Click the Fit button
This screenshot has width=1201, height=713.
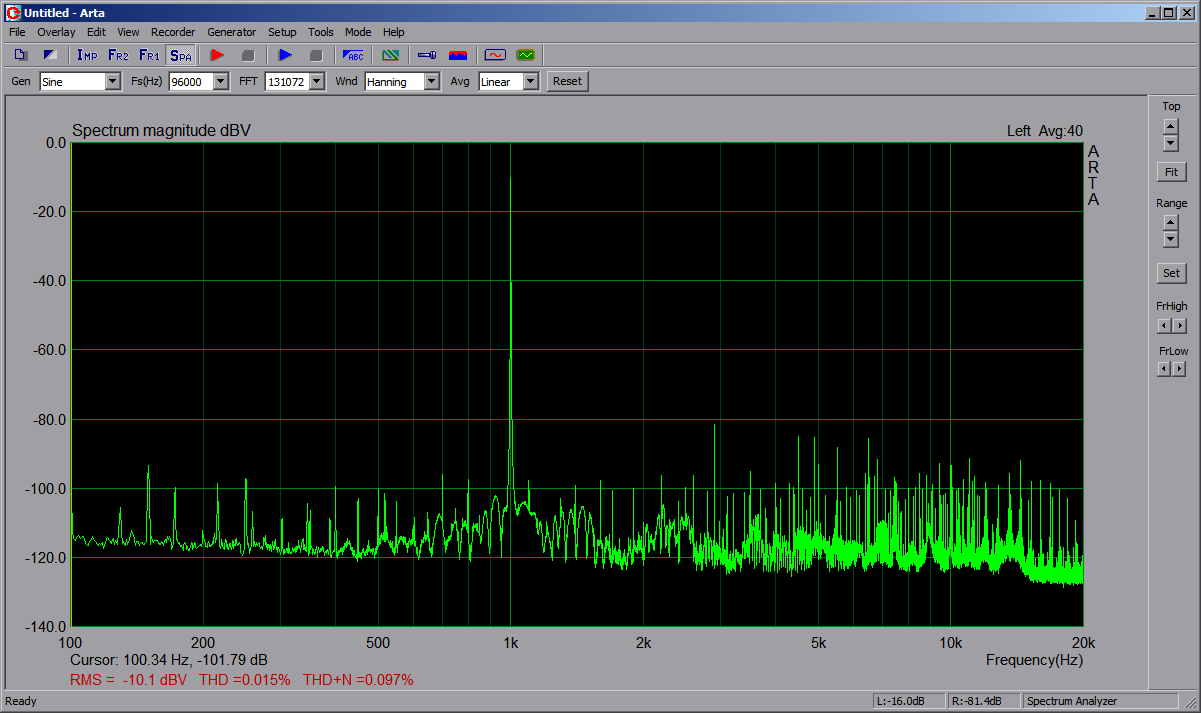1171,172
